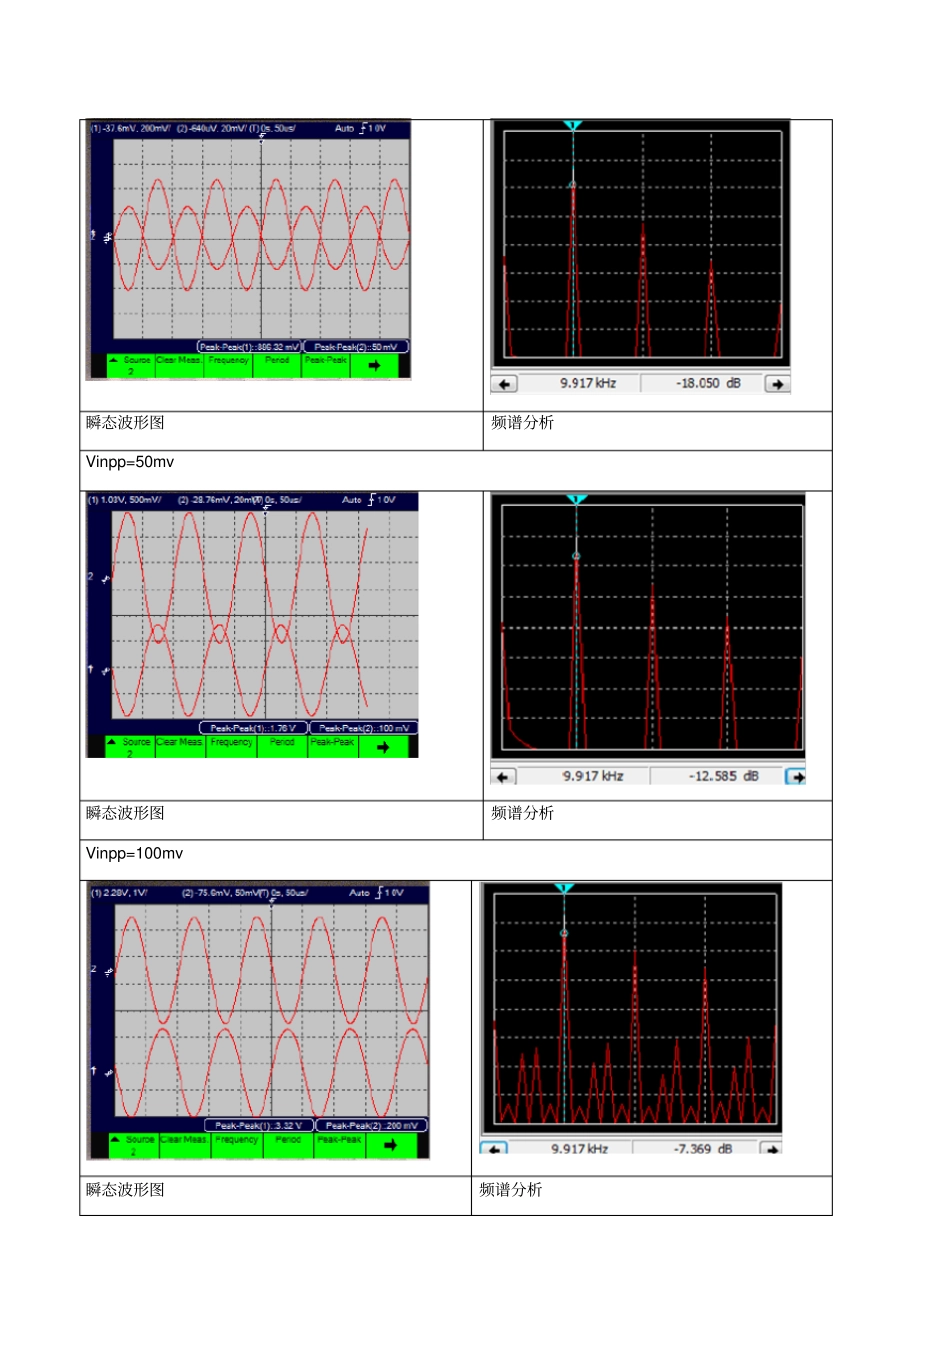Click the Peak-Peak(2): 200 mV readout
Viewport: 950px width, 1345px height.
pos(372,1125)
